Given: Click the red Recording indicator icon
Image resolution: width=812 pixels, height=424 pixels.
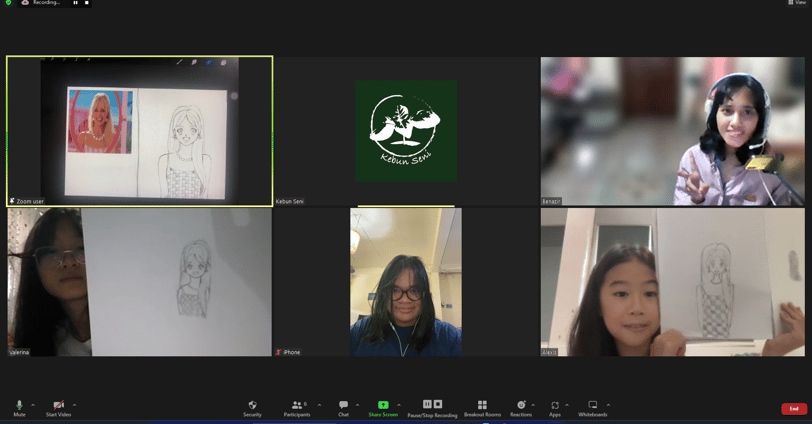Looking at the screenshot, I should (25, 3).
